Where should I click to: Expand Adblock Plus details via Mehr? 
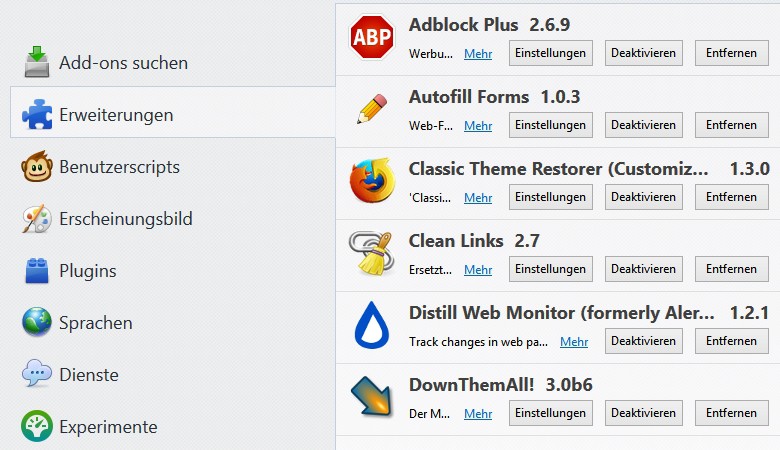coord(478,54)
